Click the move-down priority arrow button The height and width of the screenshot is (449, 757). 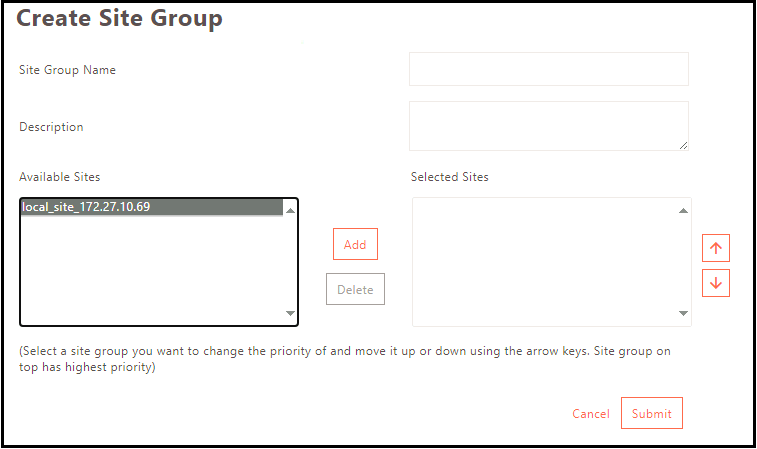click(x=715, y=283)
